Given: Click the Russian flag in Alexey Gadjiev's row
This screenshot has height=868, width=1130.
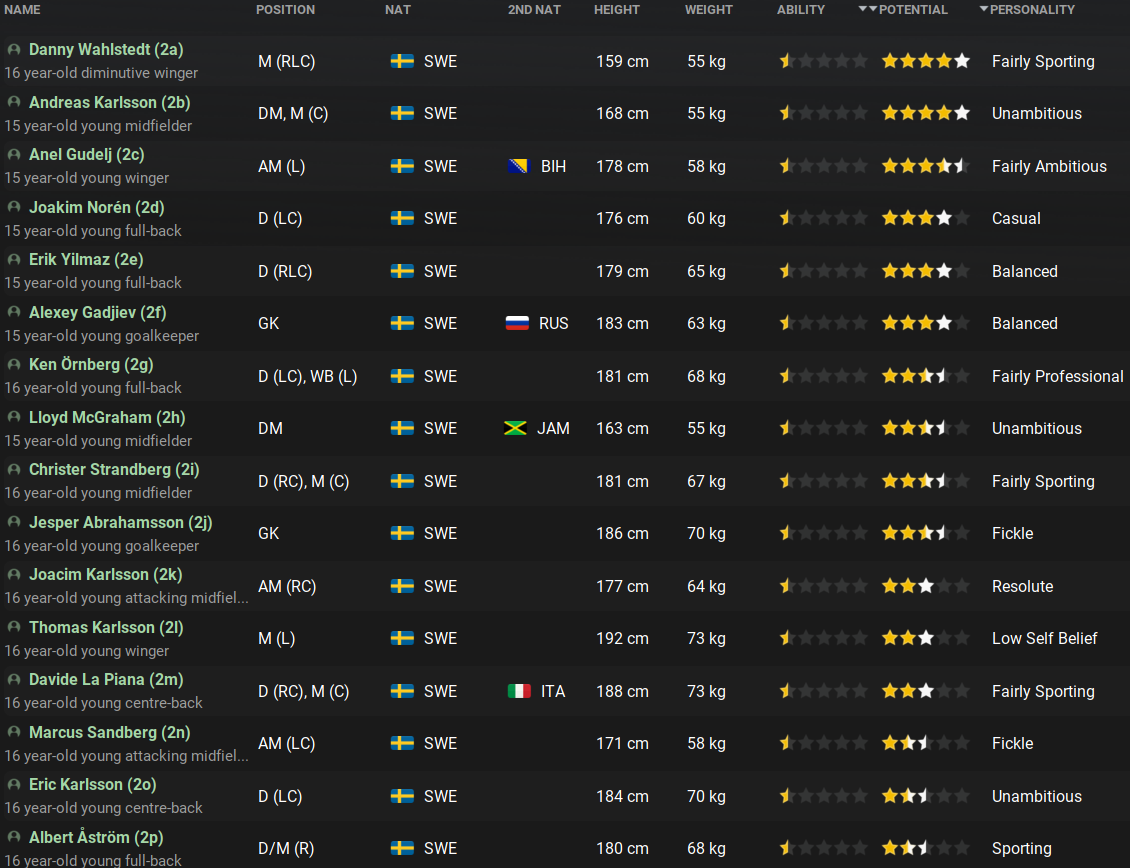Looking at the screenshot, I should [517, 324].
